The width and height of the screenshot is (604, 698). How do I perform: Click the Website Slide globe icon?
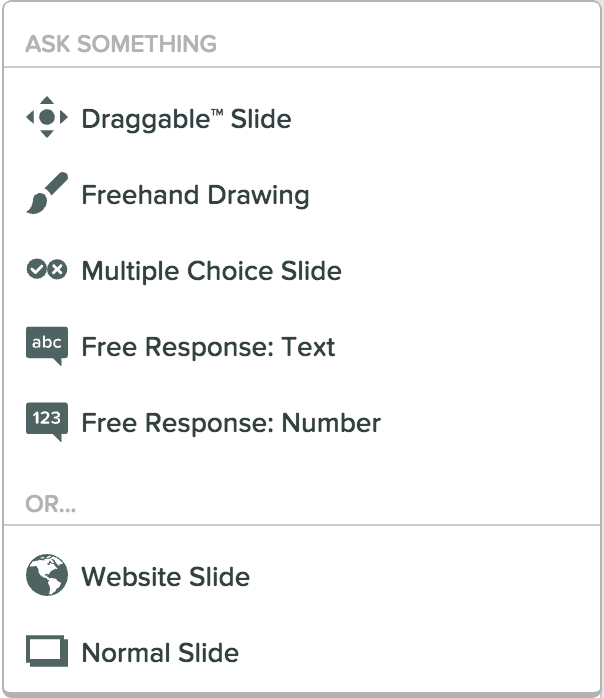47,576
